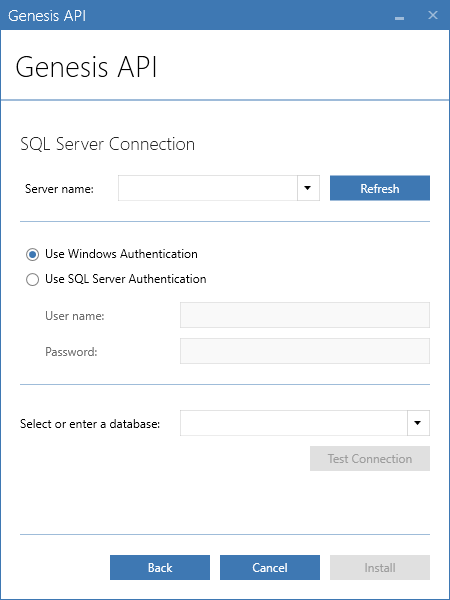Go Back to the previous step
Viewport: 450px width, 600px height.
tap(160, 567)
